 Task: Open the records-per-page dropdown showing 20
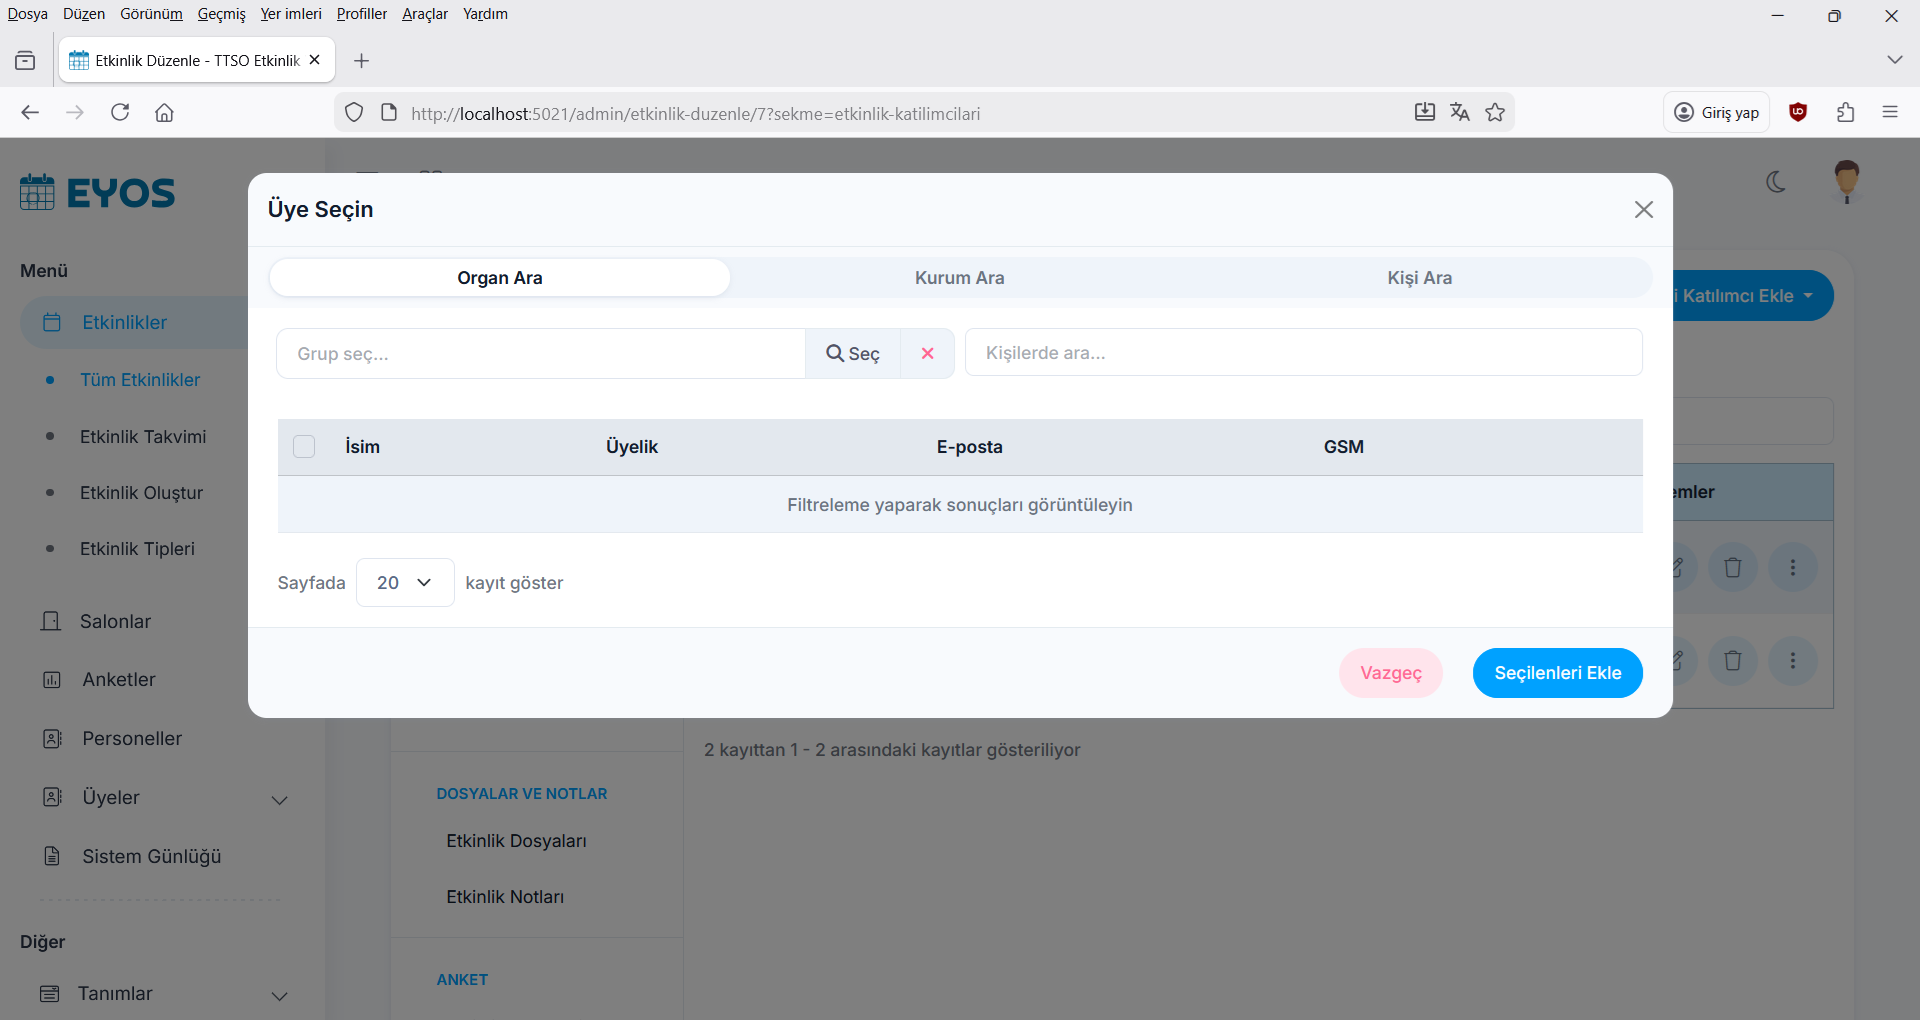[x=405, y=583]
